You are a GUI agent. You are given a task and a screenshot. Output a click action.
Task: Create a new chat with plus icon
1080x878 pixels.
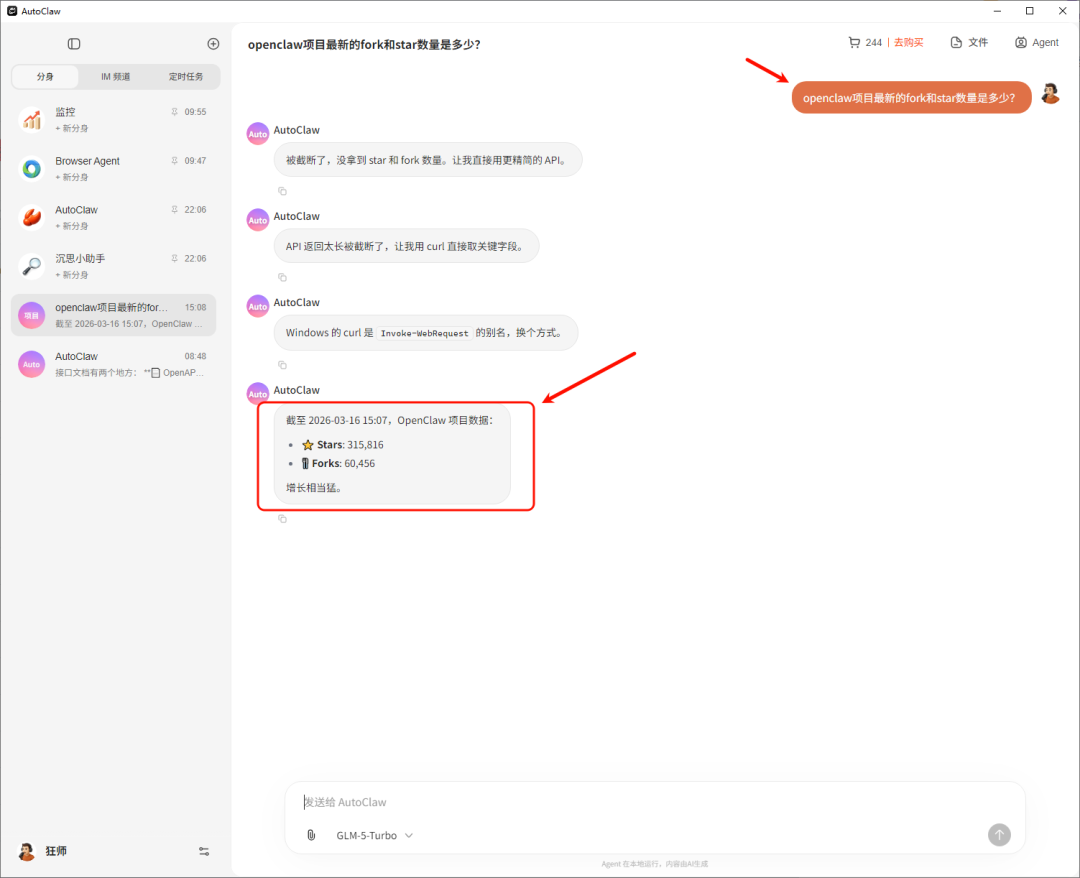(214, 44)
